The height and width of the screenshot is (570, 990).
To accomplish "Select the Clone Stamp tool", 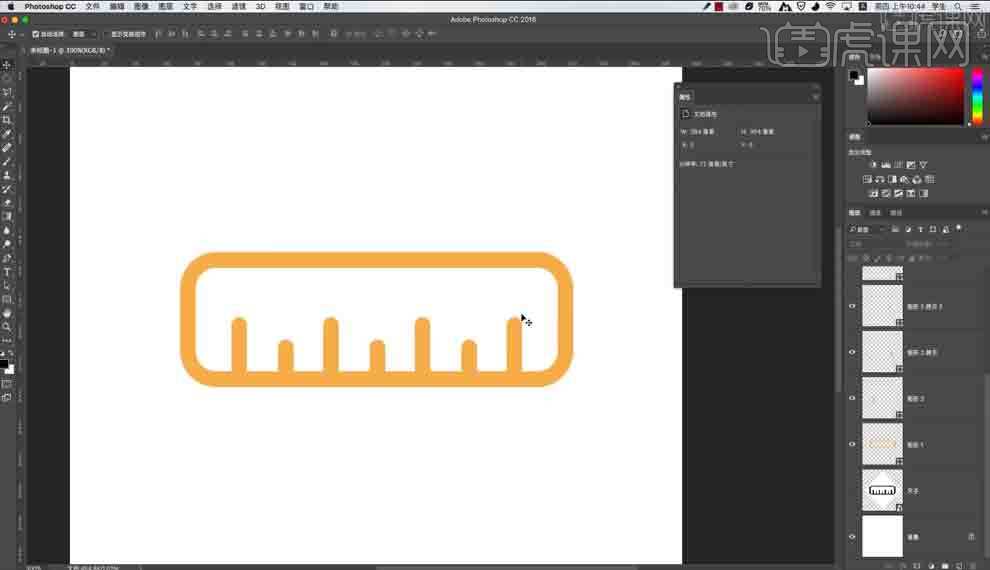I will (x=7, y=175).
